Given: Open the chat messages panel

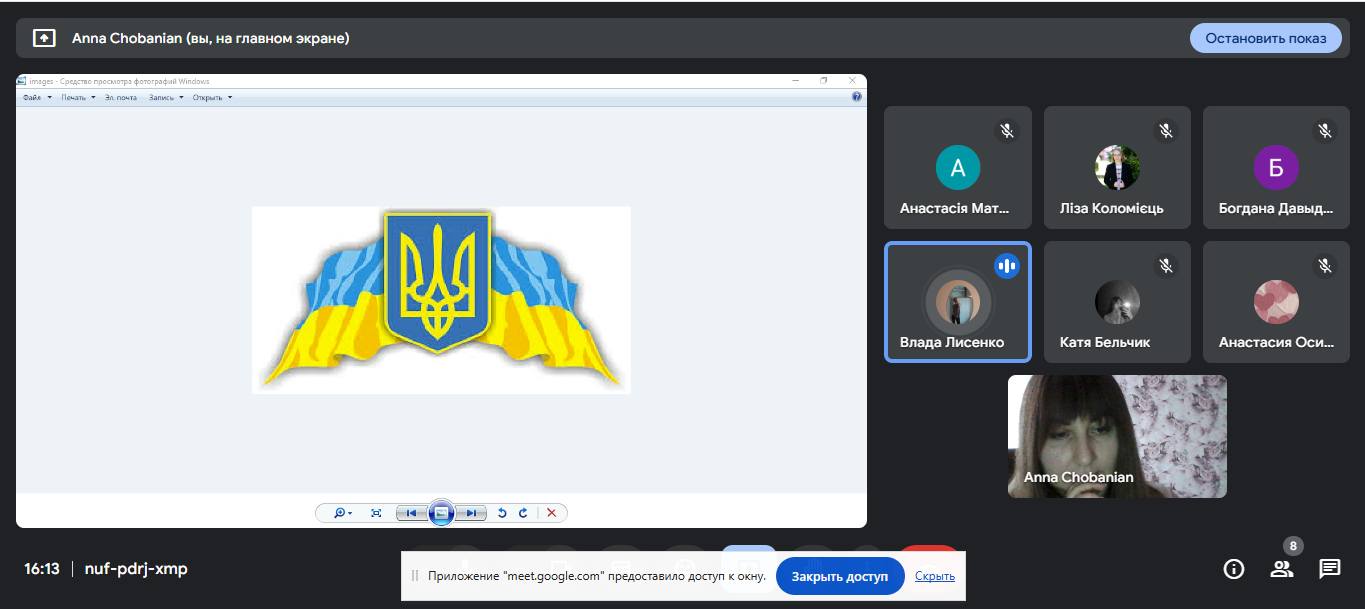Looking at the screenshot, I should [1329, 569].
